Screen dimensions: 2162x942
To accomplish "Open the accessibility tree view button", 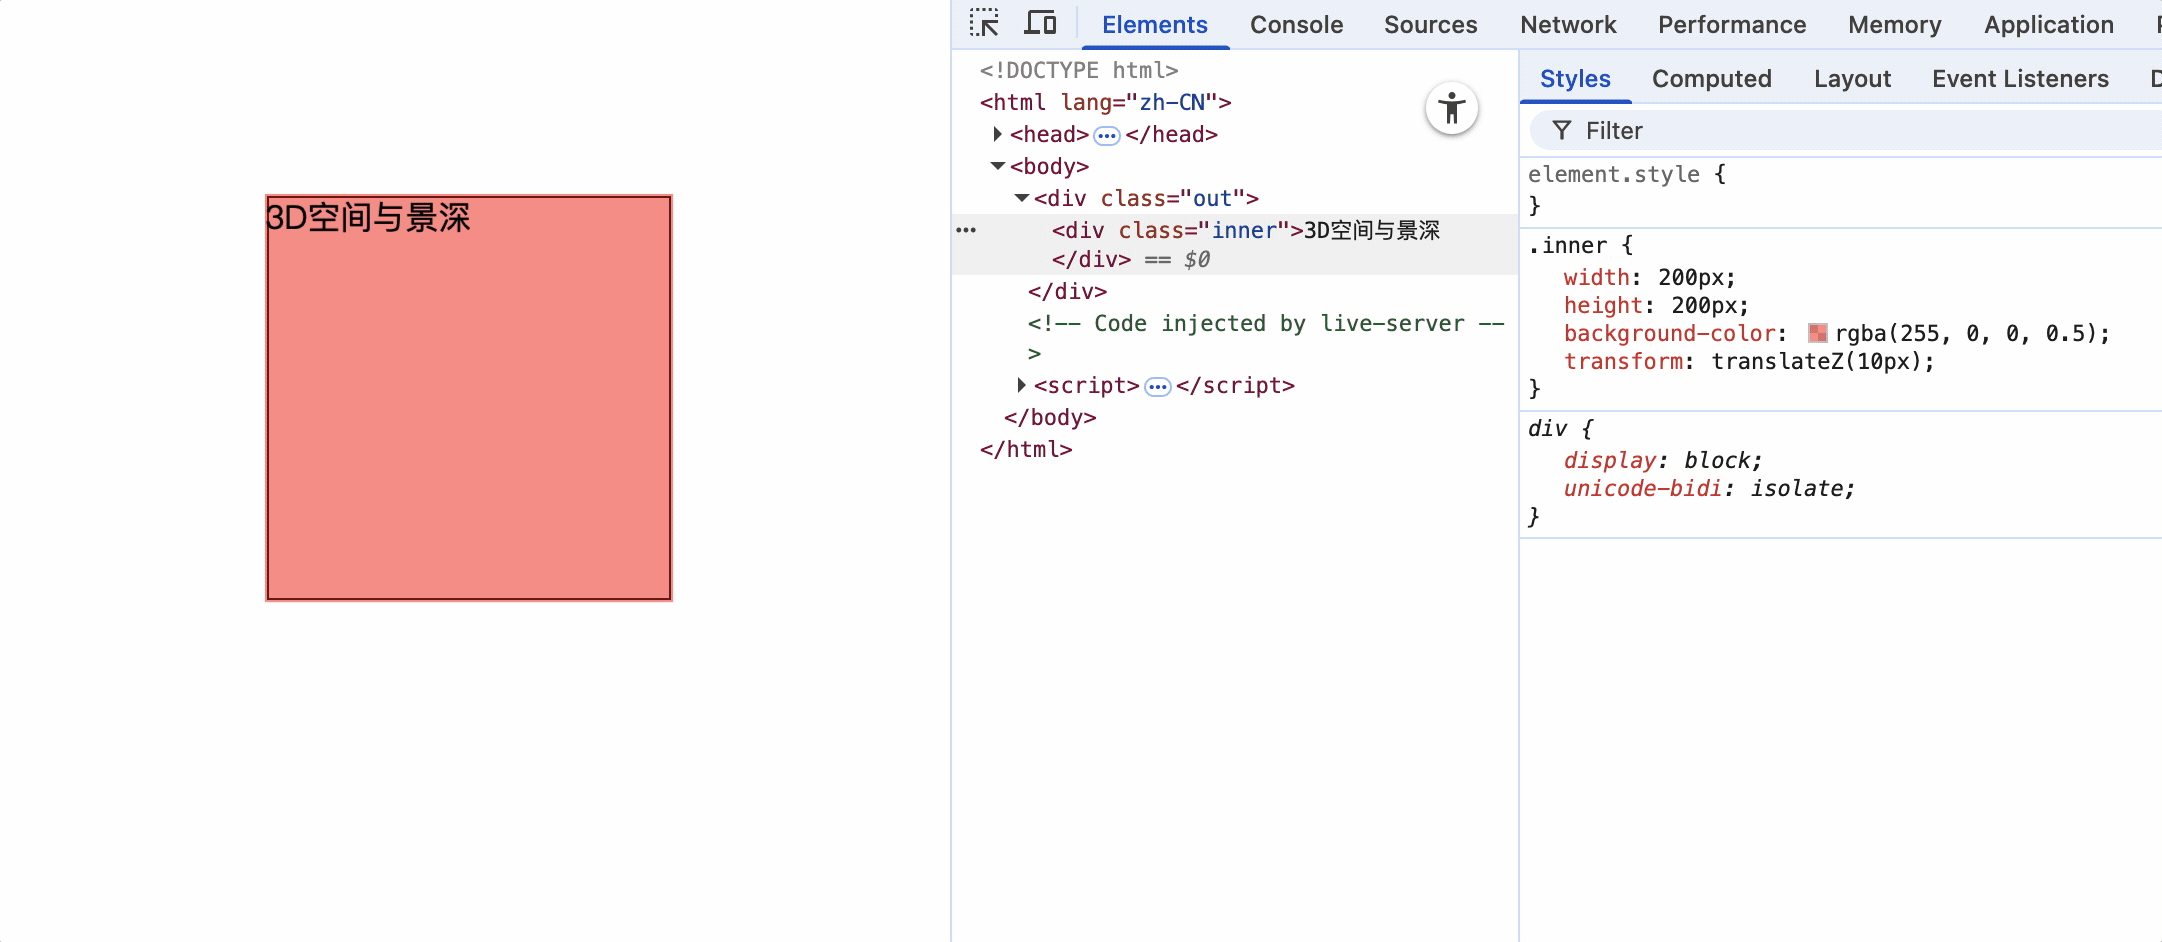I will [1452, 108].
